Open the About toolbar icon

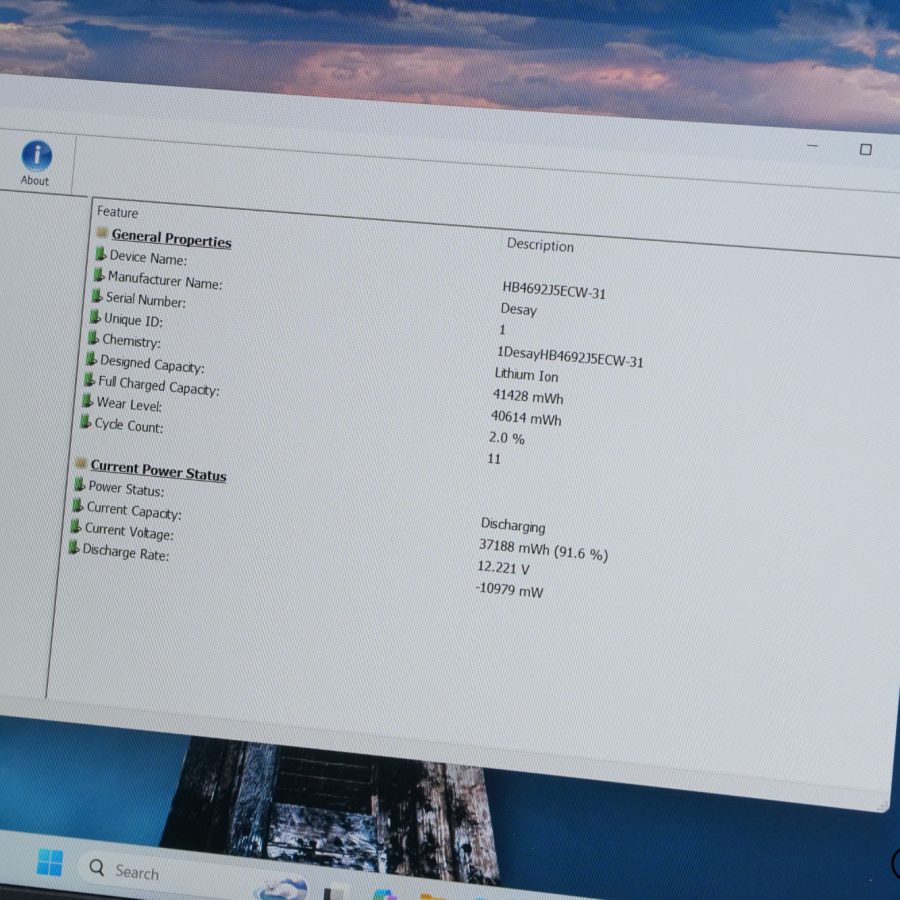(36, 164)
